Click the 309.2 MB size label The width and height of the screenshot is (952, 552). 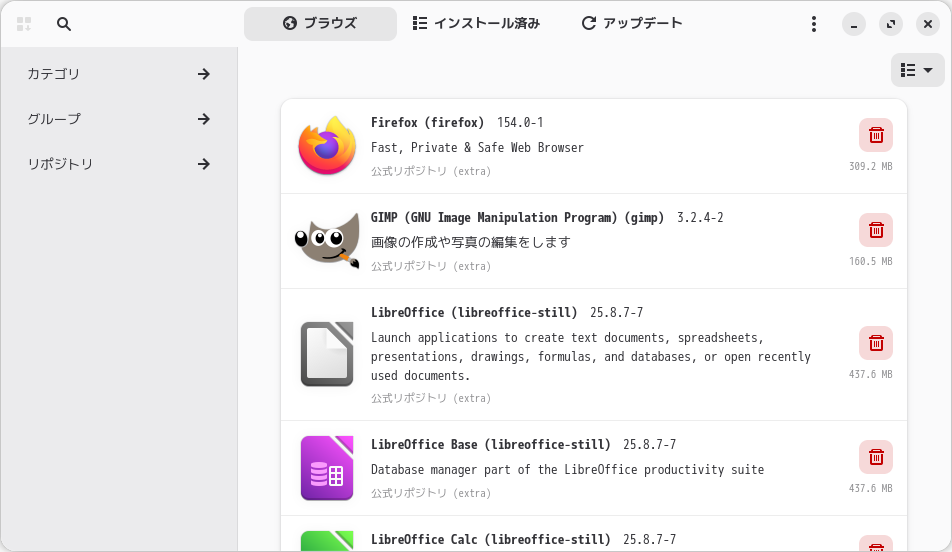point(871,166)
